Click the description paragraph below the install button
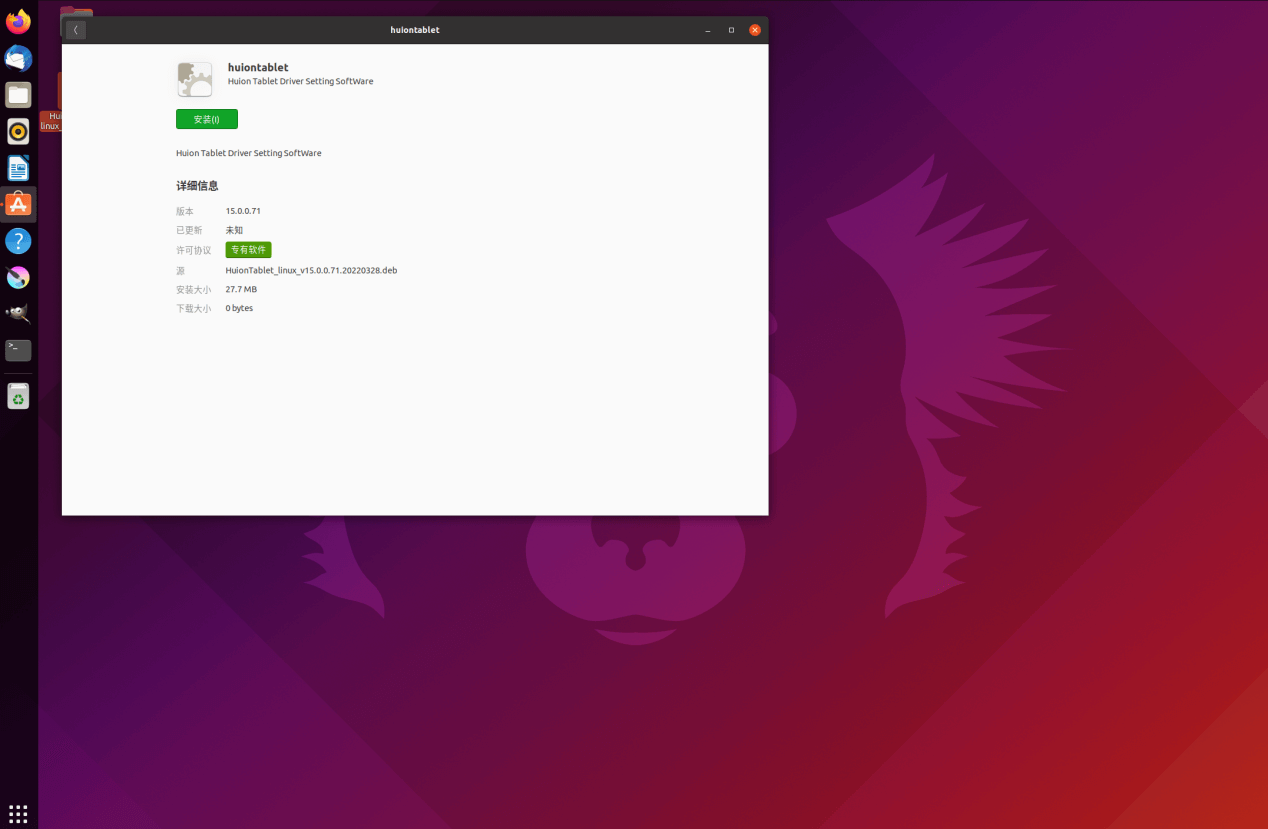 [x=249, y=153]
